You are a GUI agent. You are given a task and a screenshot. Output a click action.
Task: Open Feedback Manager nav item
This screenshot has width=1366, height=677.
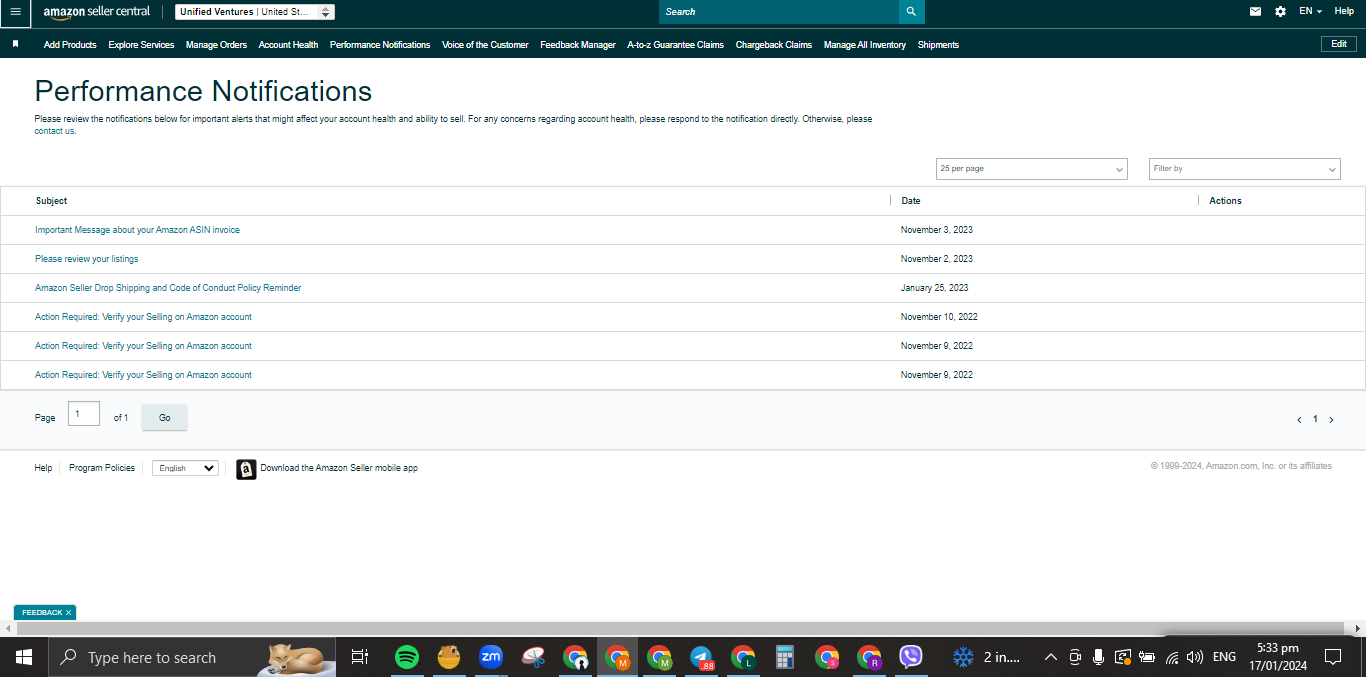point(578,45)
